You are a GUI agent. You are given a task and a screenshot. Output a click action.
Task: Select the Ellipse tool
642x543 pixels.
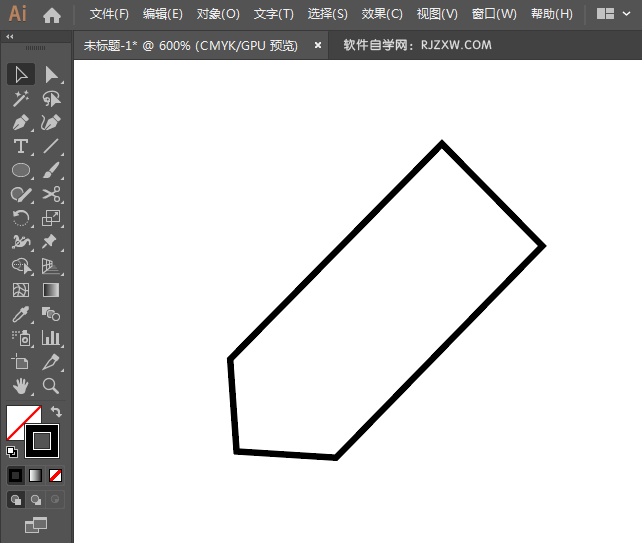pos(21,170)
